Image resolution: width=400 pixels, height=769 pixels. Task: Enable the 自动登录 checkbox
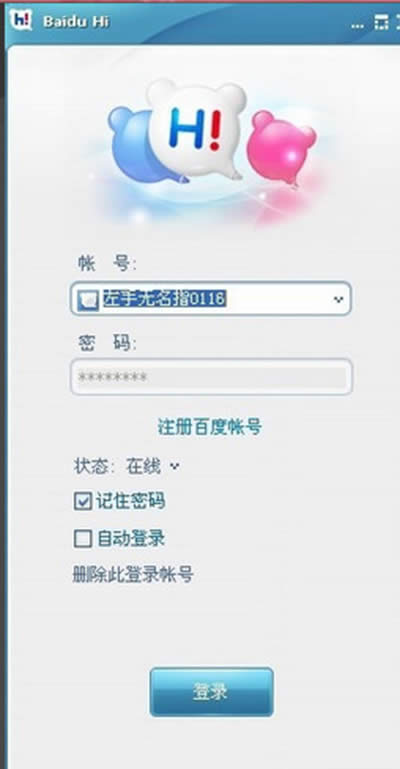click(83, 538)
